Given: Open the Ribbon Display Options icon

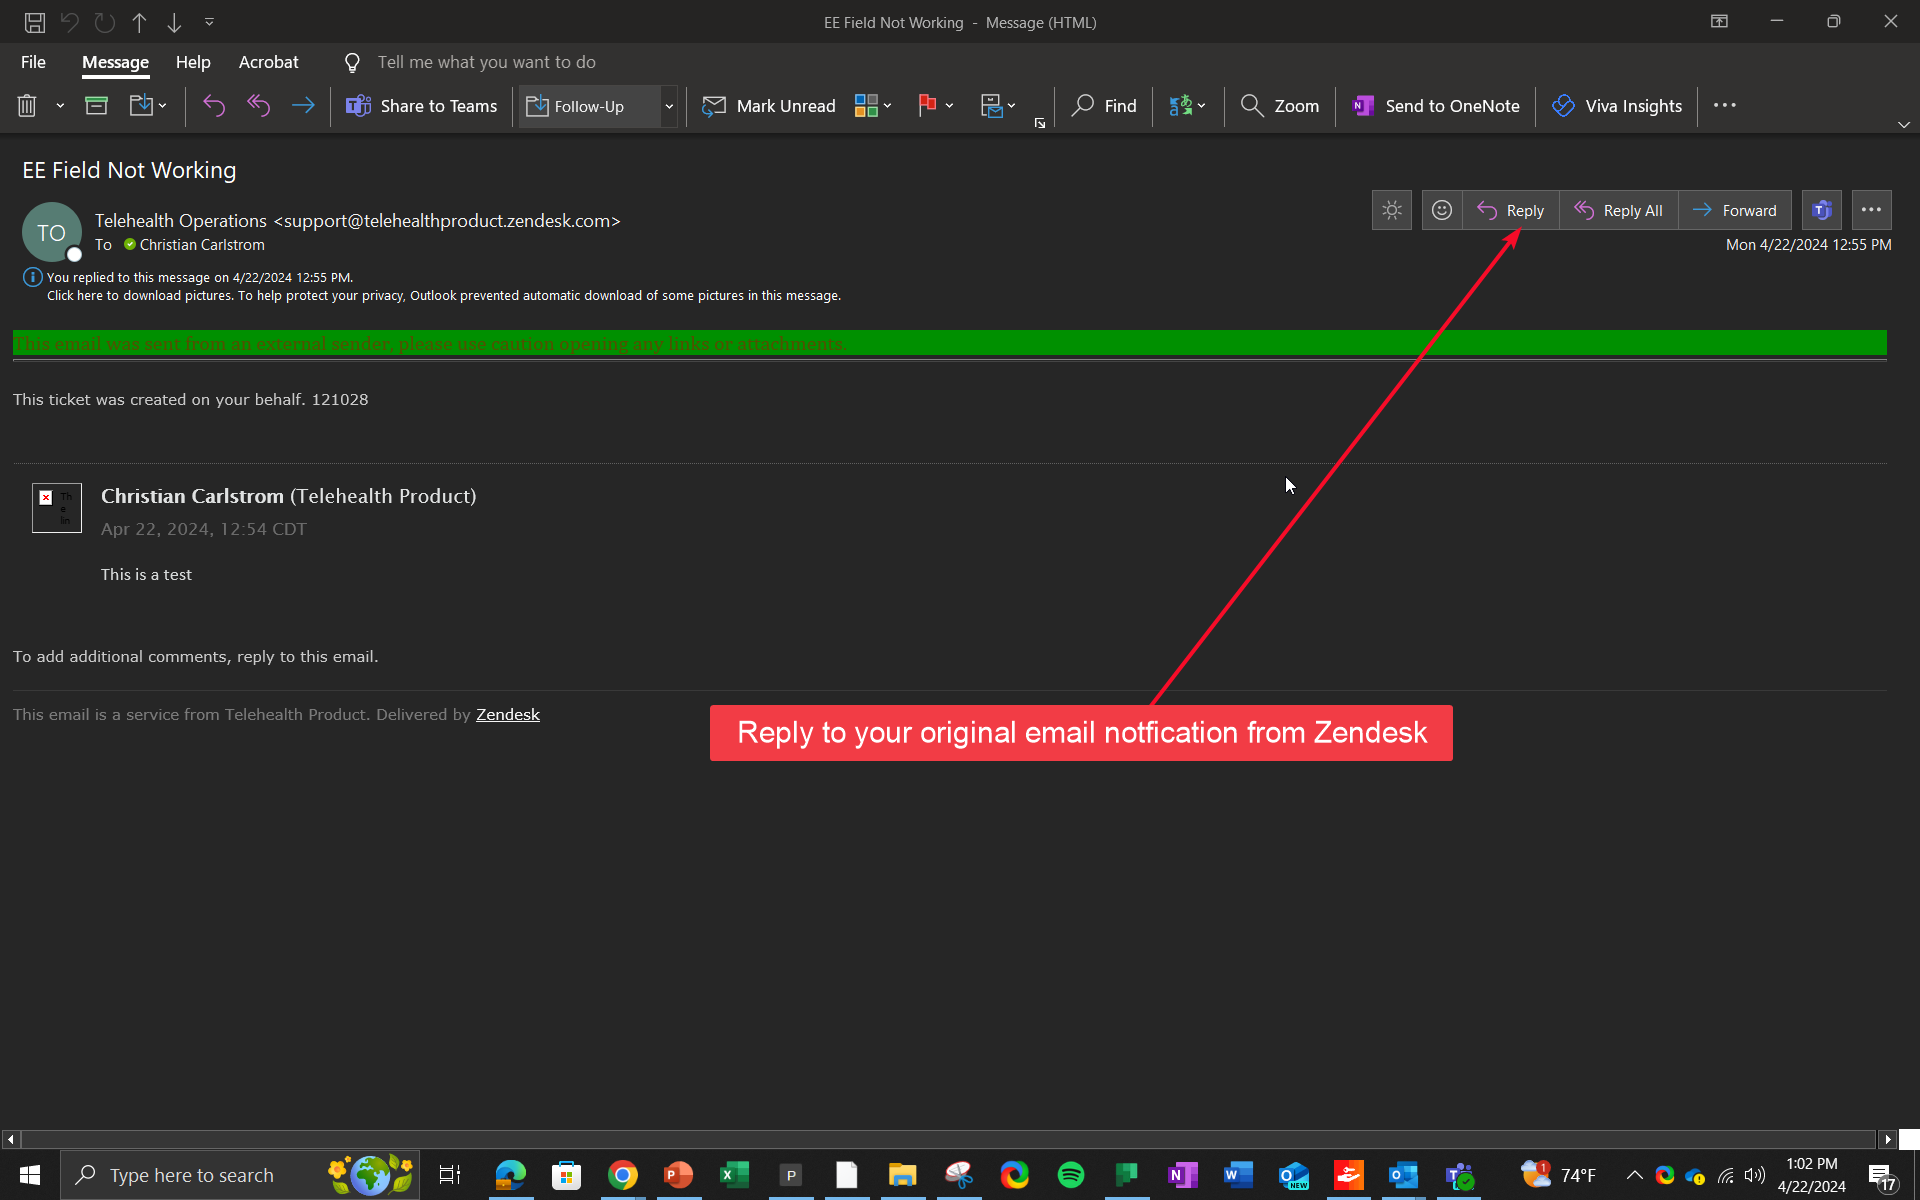Looking at the screenshot, I should 1720,22.
